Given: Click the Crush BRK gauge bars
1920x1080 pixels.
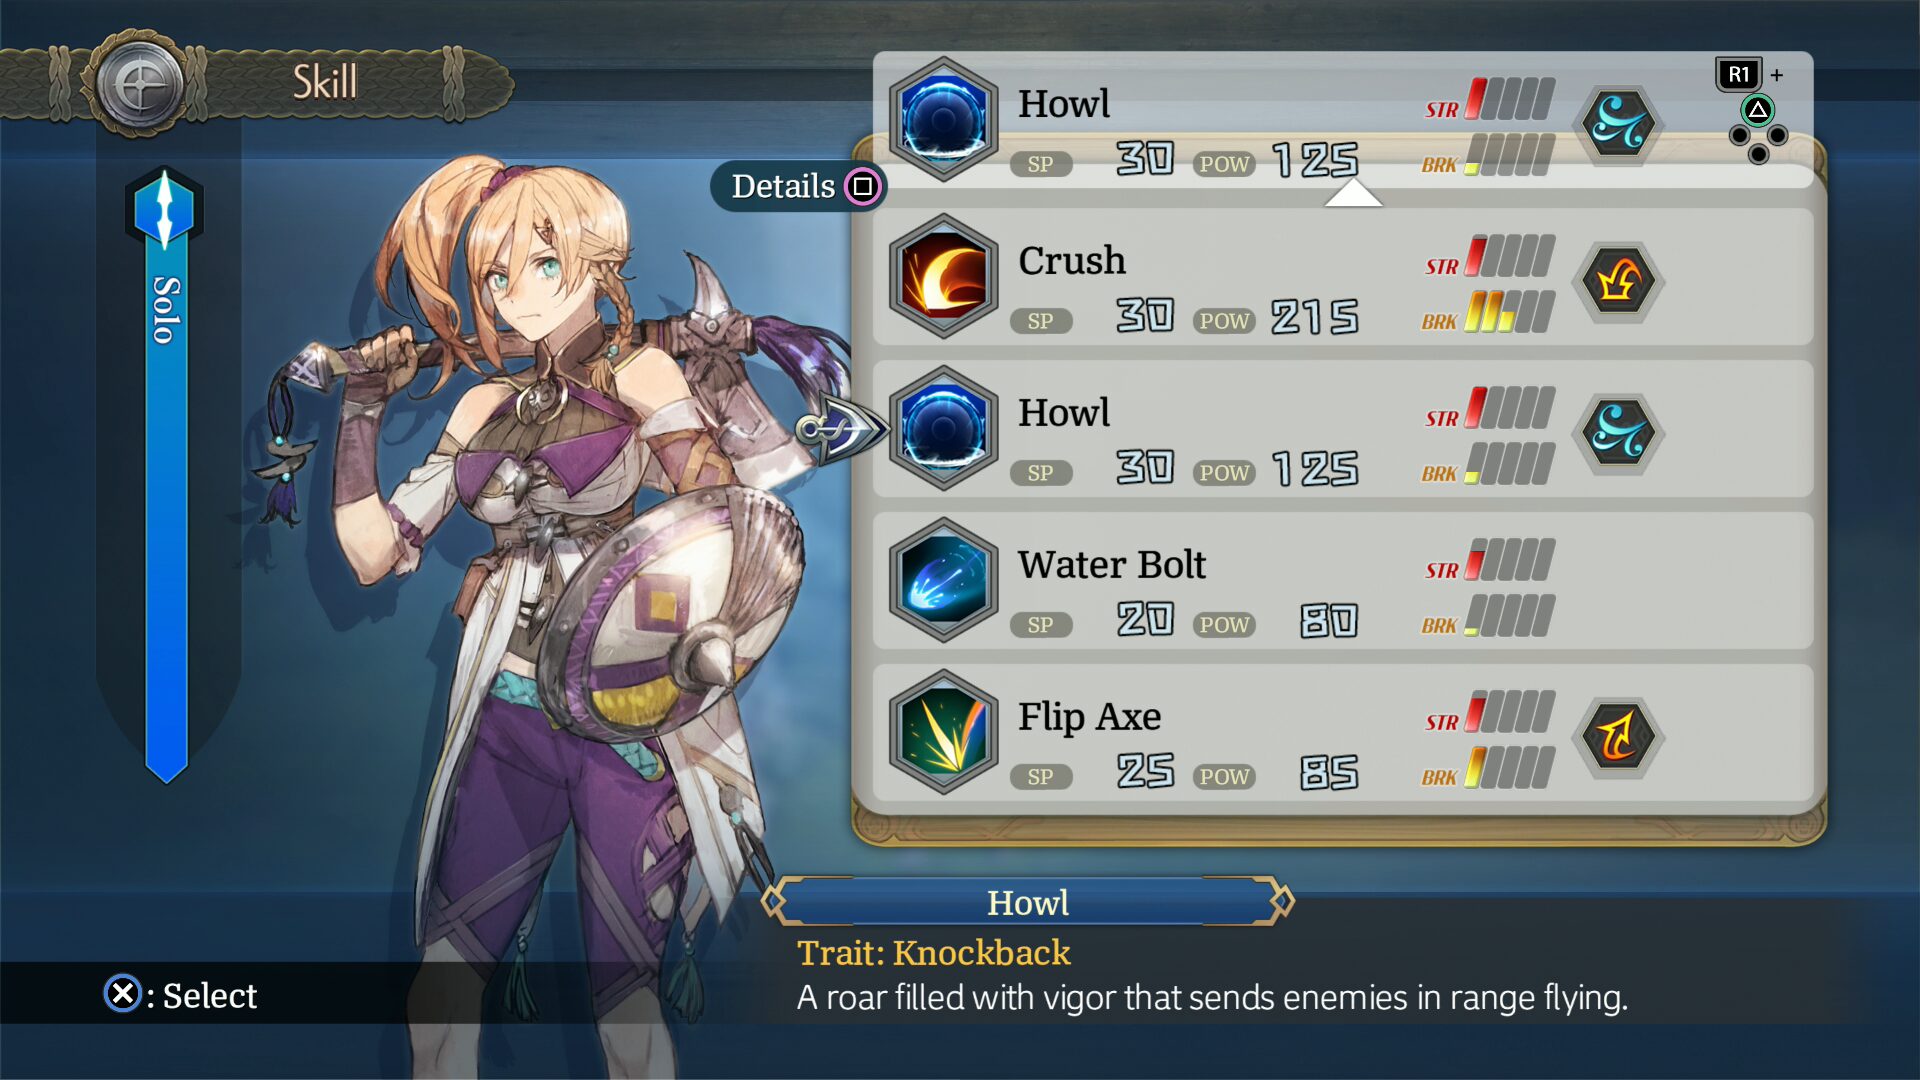Looking at the screenshot, I should pos(1509,312).
